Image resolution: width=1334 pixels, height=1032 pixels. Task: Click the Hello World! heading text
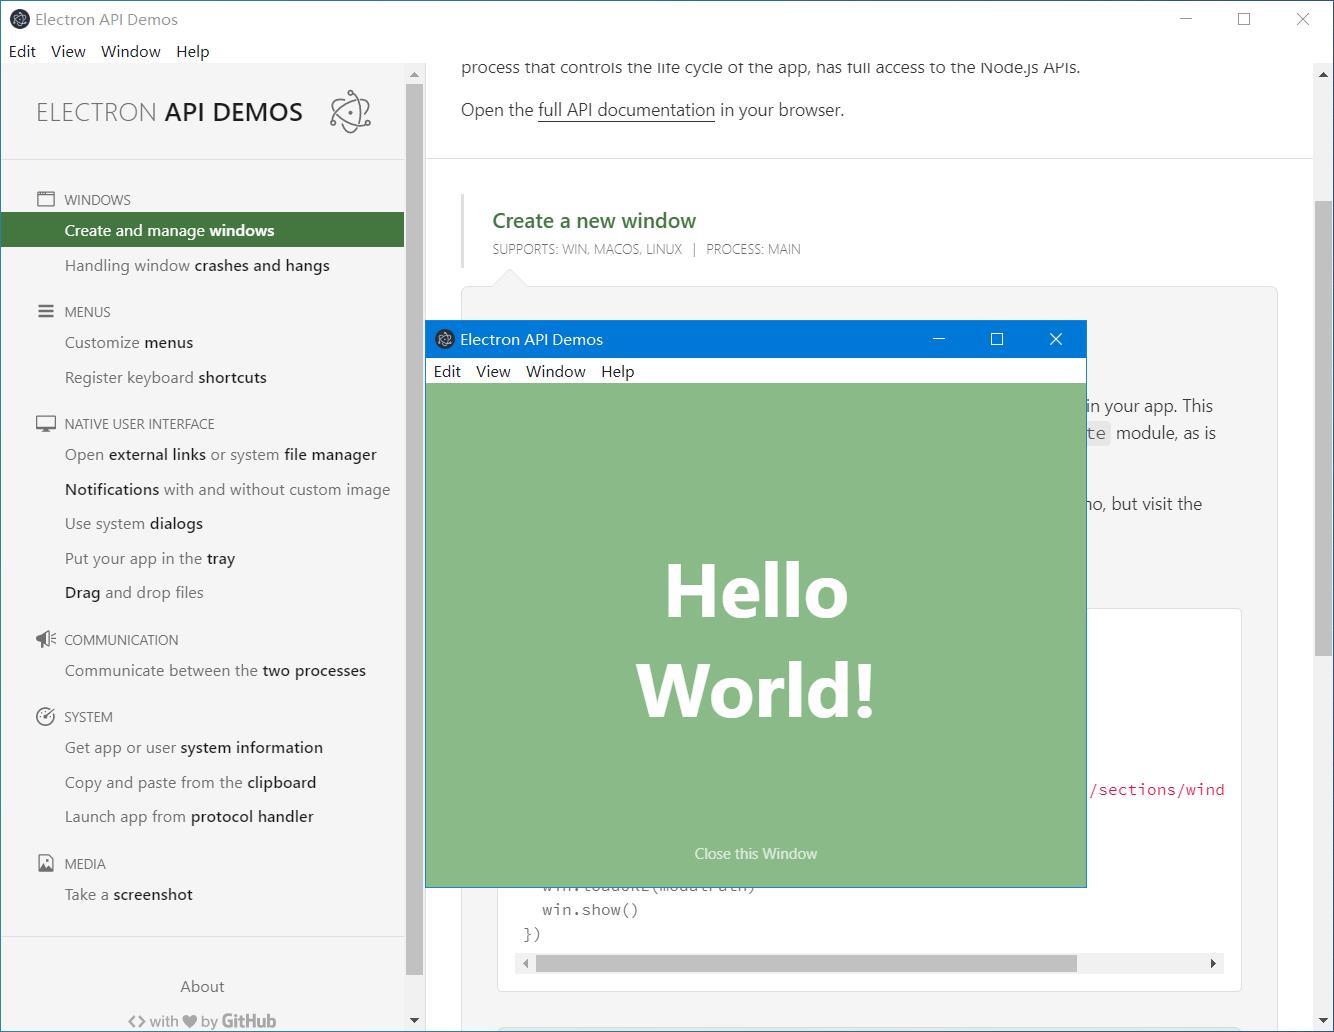coord(756,640)
